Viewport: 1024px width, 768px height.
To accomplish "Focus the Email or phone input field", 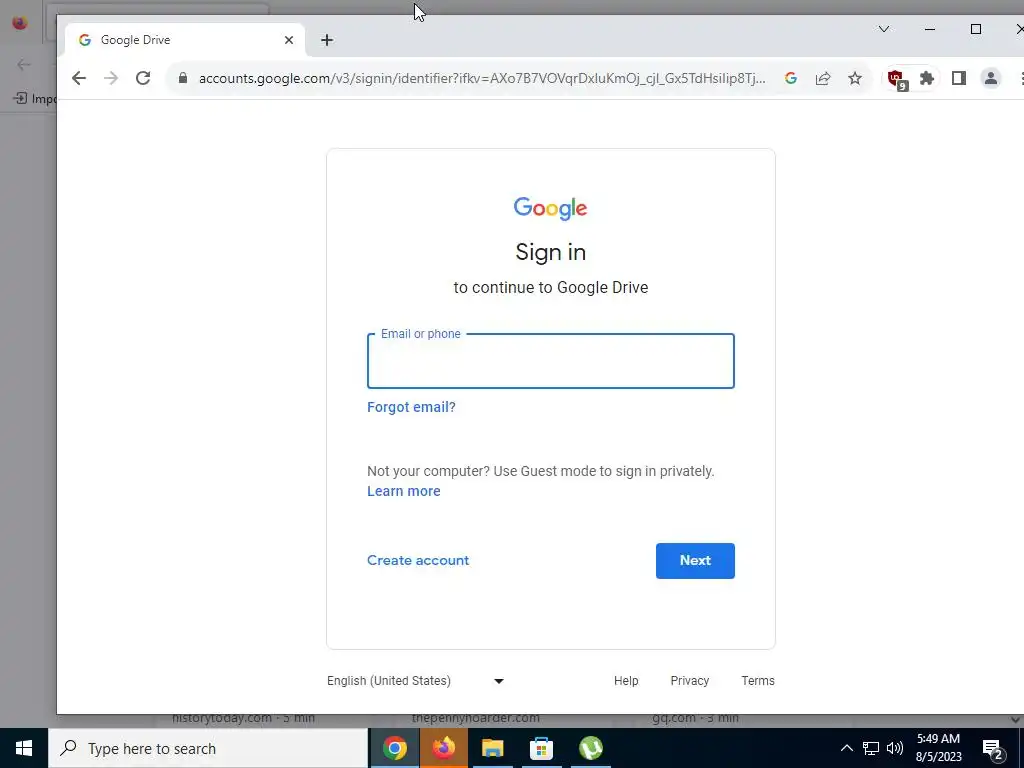I will point(551,361).
